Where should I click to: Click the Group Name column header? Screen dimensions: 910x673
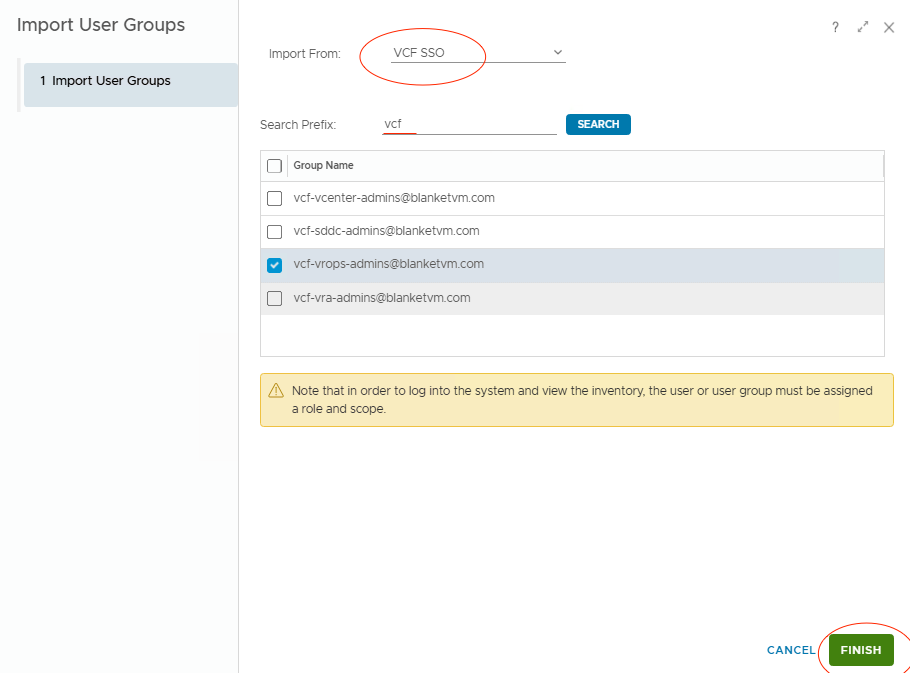pos(323,166)
